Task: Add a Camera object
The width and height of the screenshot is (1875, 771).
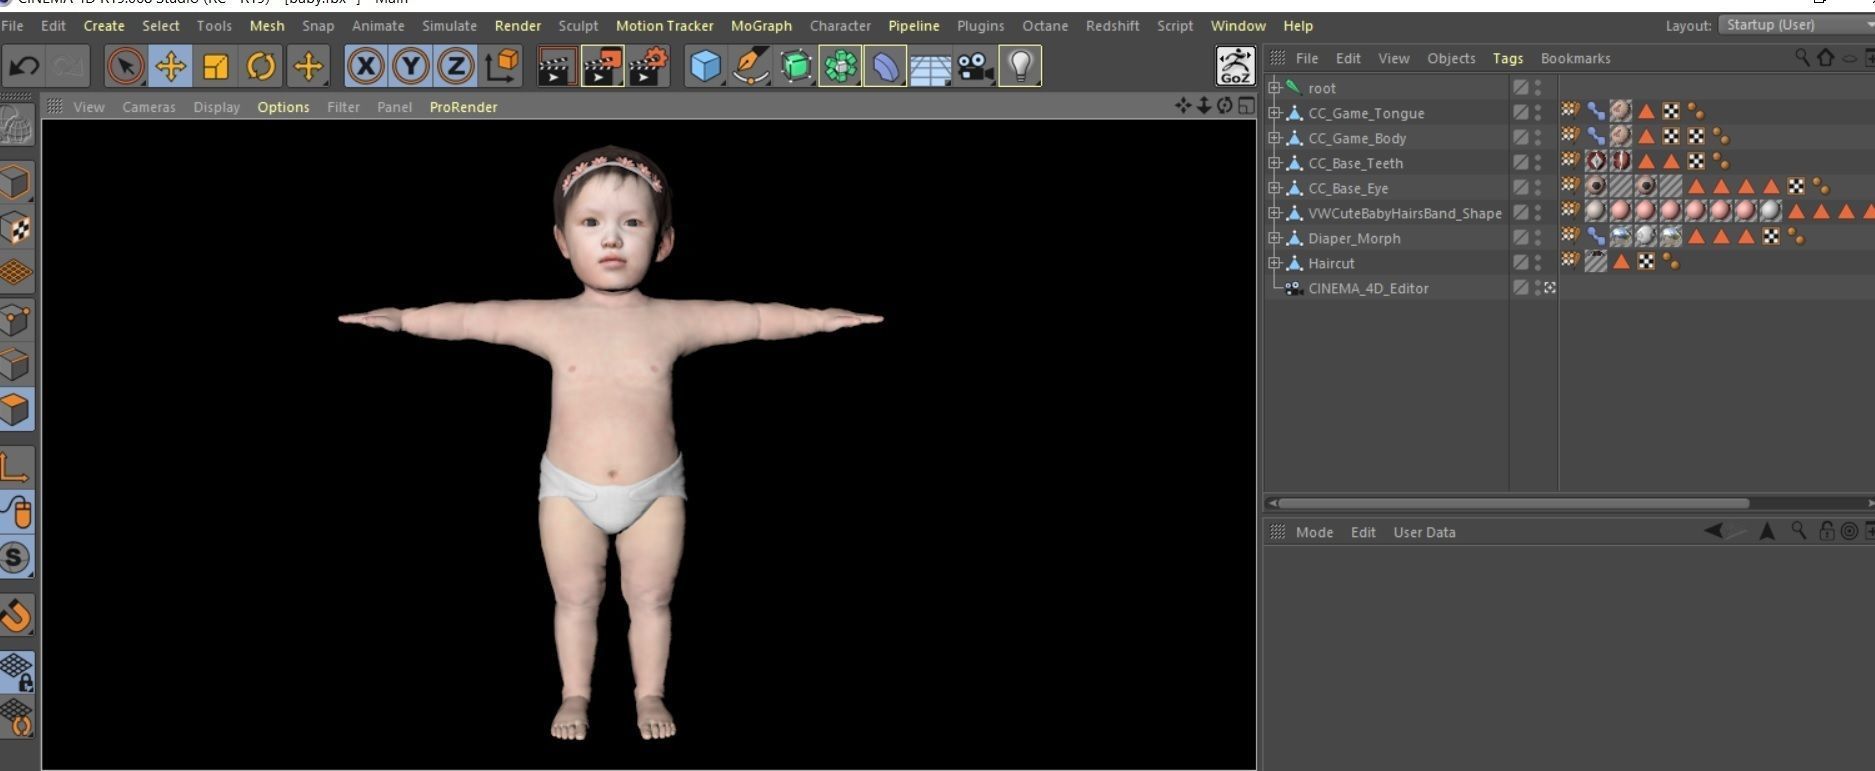Action: click(x=975, y=67)
